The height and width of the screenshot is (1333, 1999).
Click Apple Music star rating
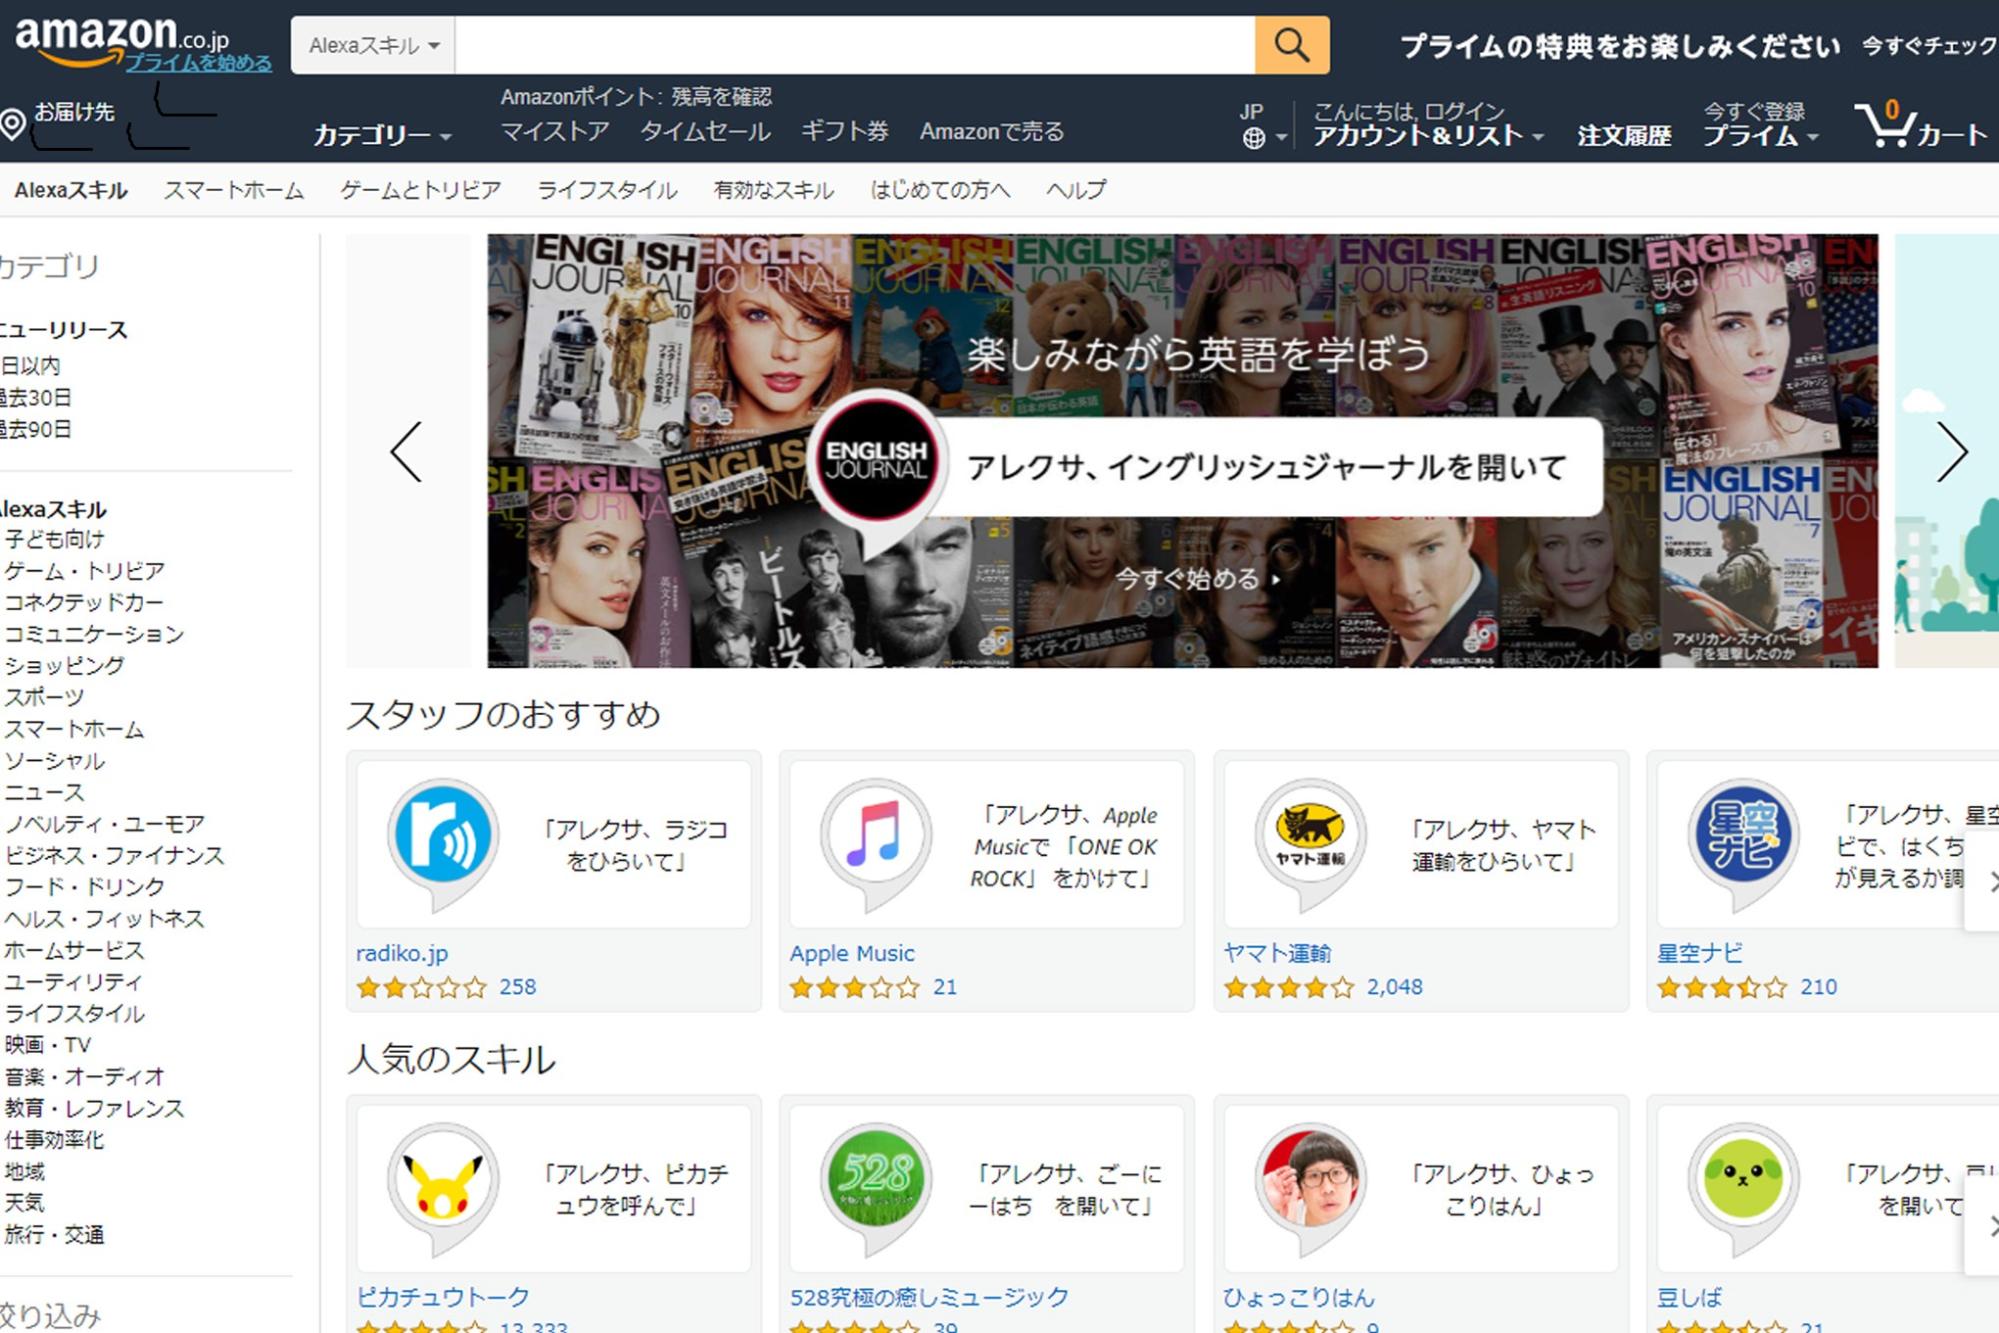(855, 988)
